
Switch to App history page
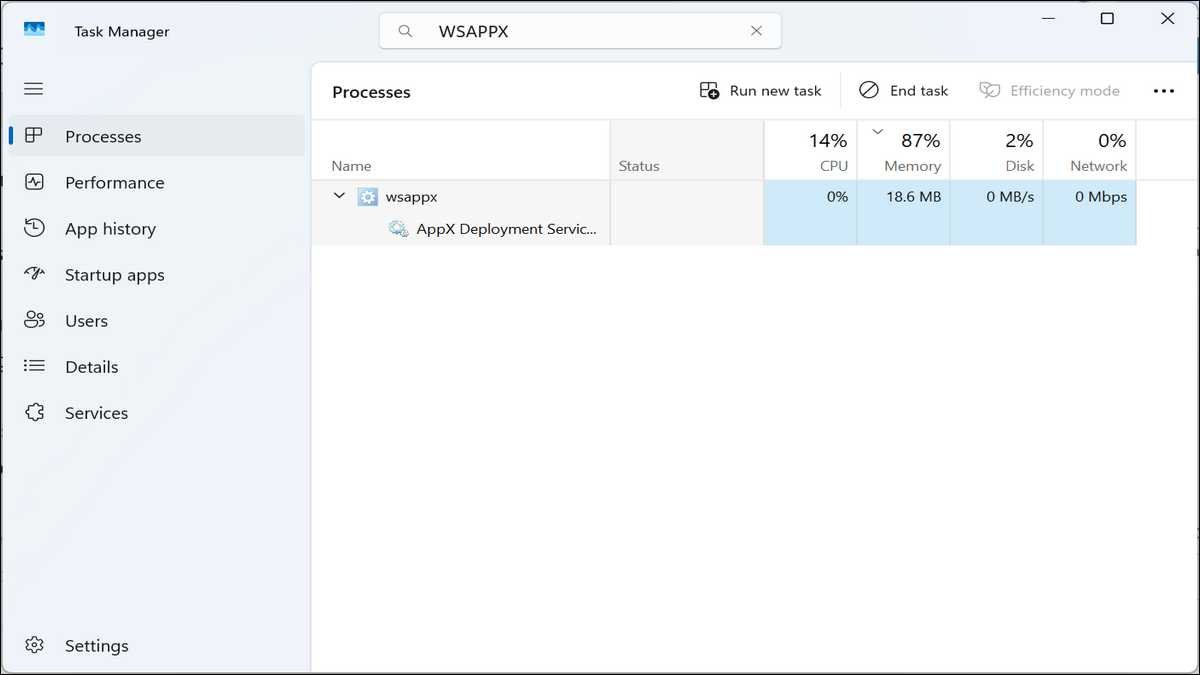click(x=110, y=229)
